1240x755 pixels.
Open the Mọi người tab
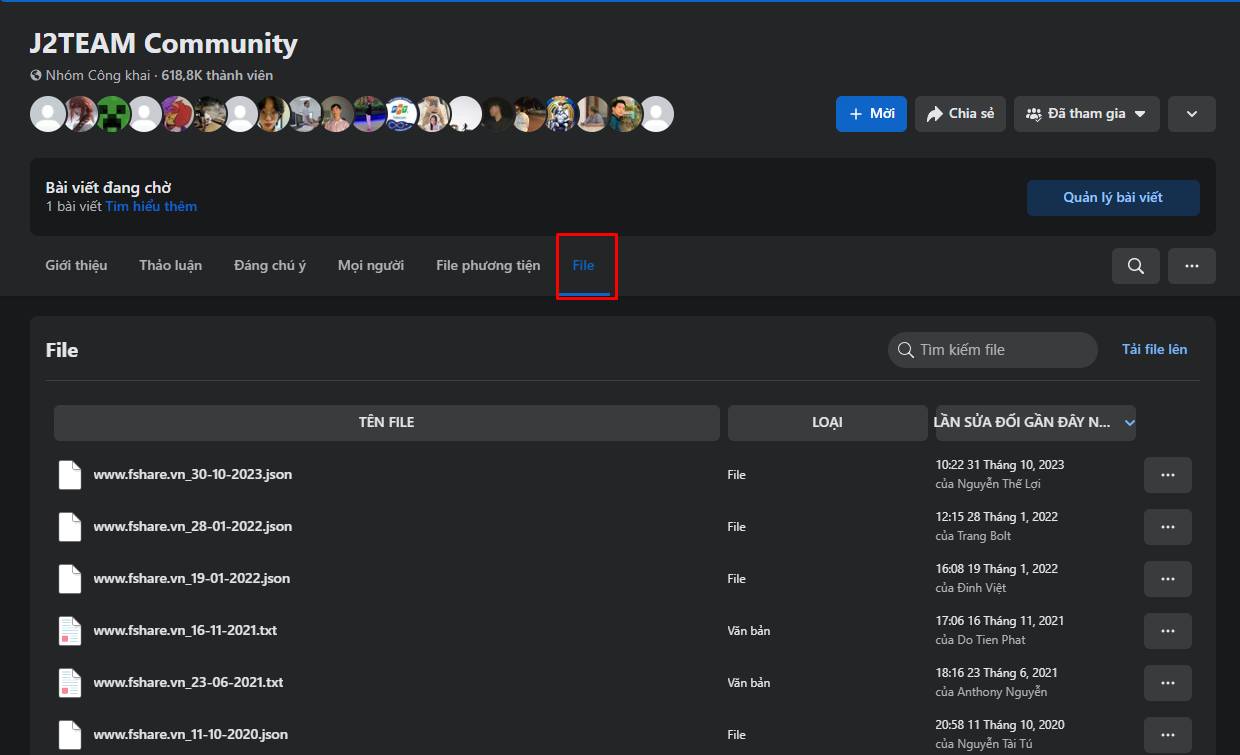[x=371, y=266]
